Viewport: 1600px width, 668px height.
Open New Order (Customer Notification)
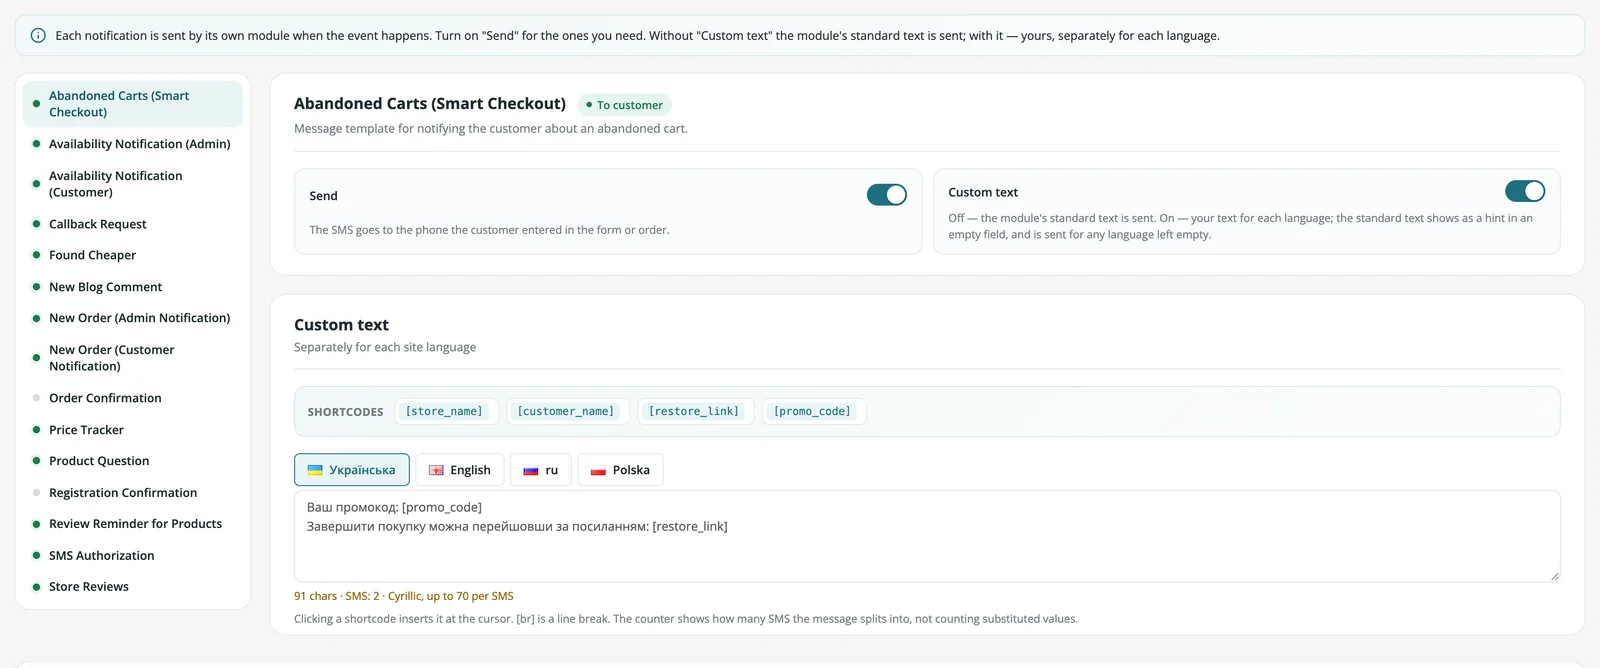click(x=133, y=358)
